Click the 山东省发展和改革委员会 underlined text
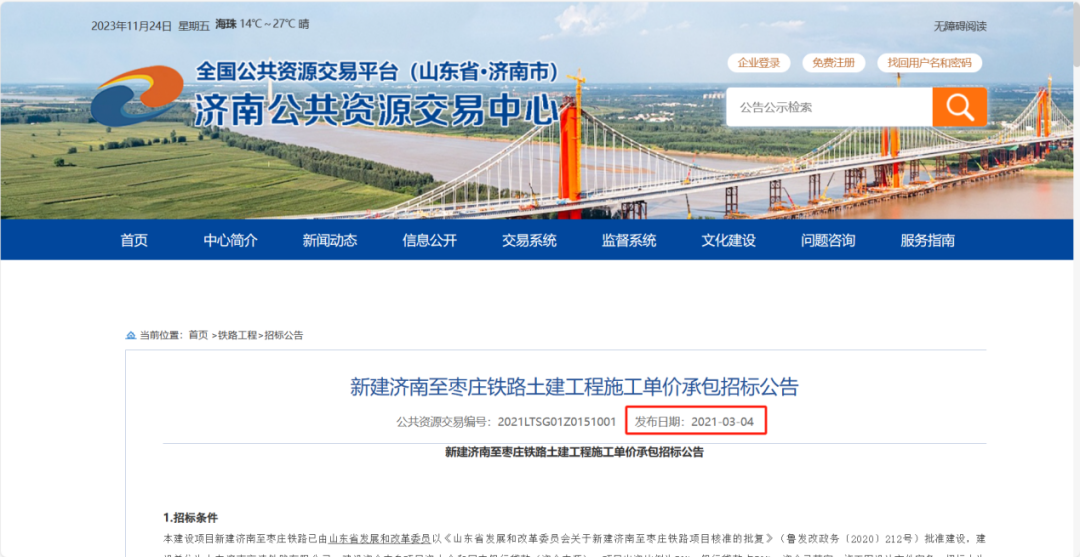The height and width of the screenshot is (557, 1080). point(380,538)
